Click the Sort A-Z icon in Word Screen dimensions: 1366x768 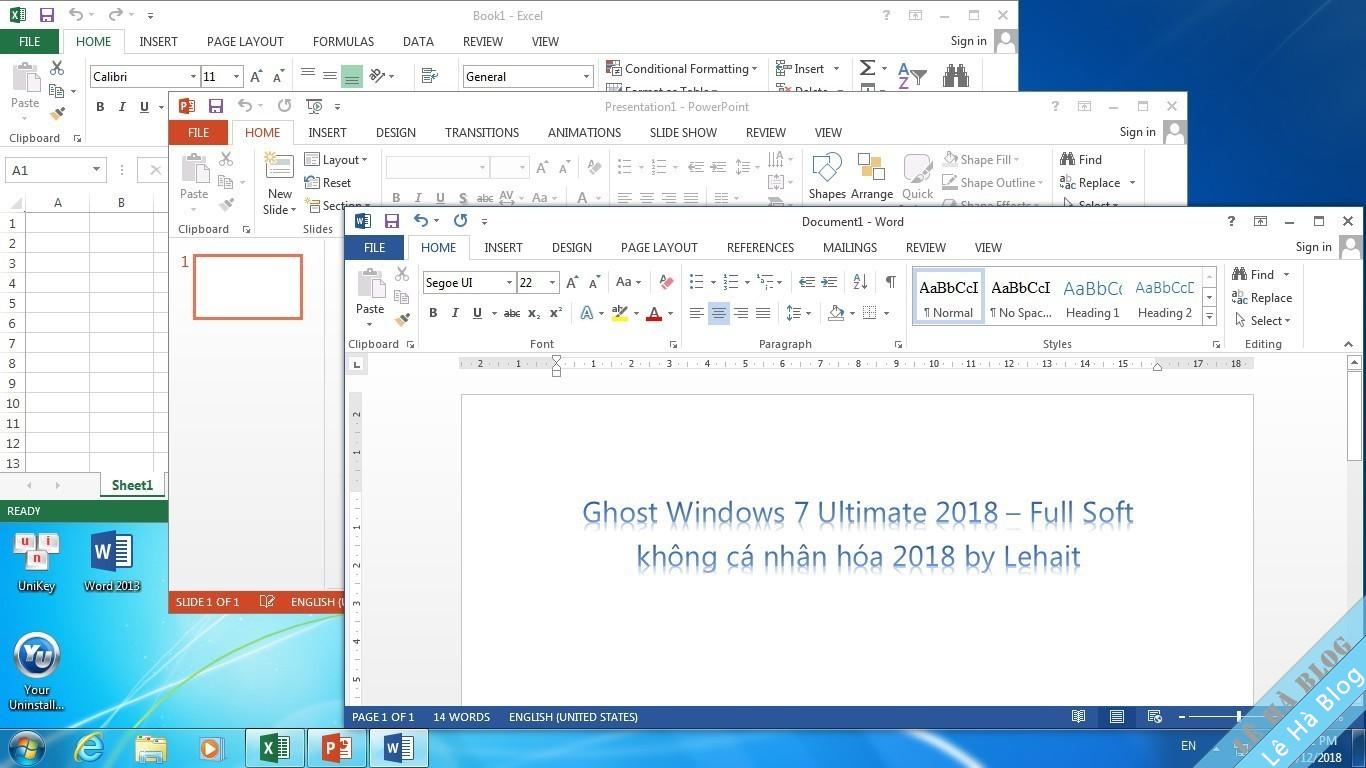[860, 283]
